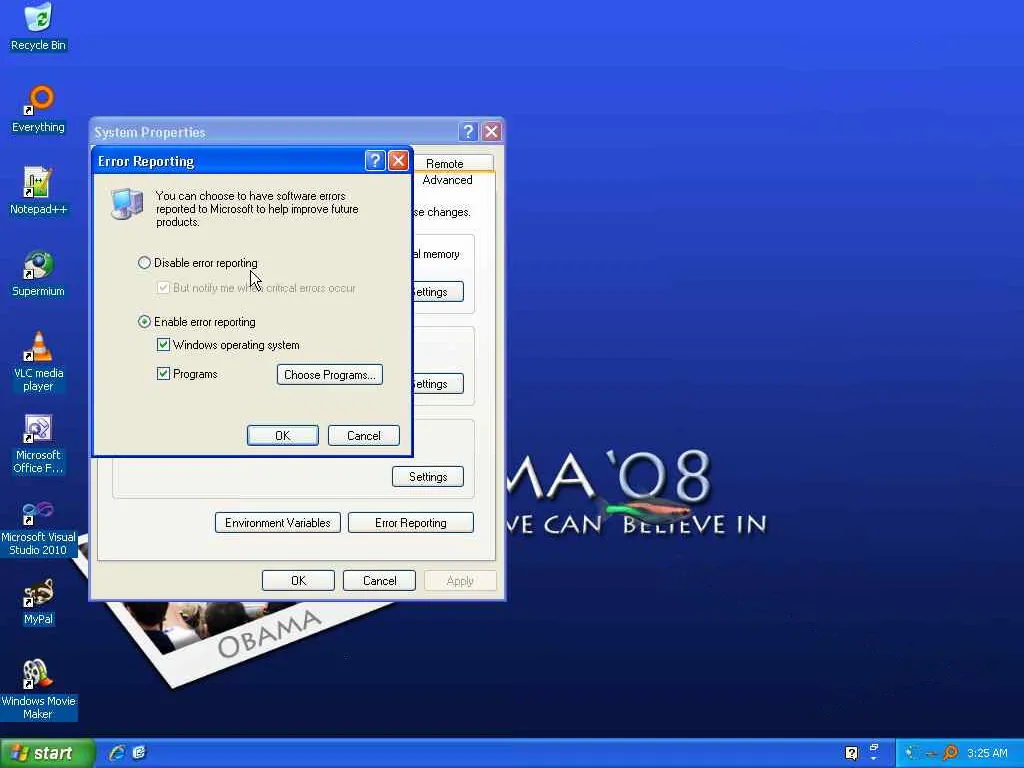Screen dimensions: 1024x768
Task: Select the MyPal desktop shortcut
Action: tap(38, 602)
